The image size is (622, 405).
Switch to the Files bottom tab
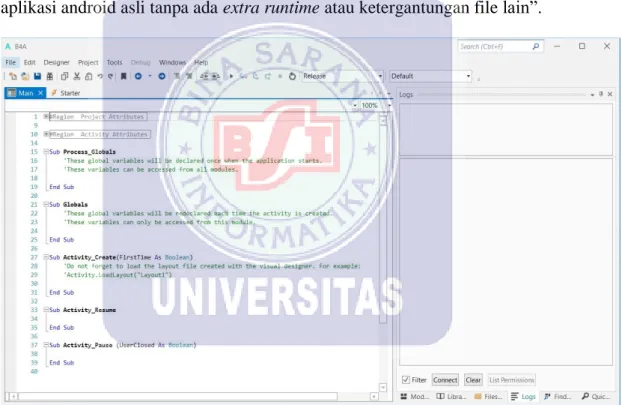[x=488, y=396]
